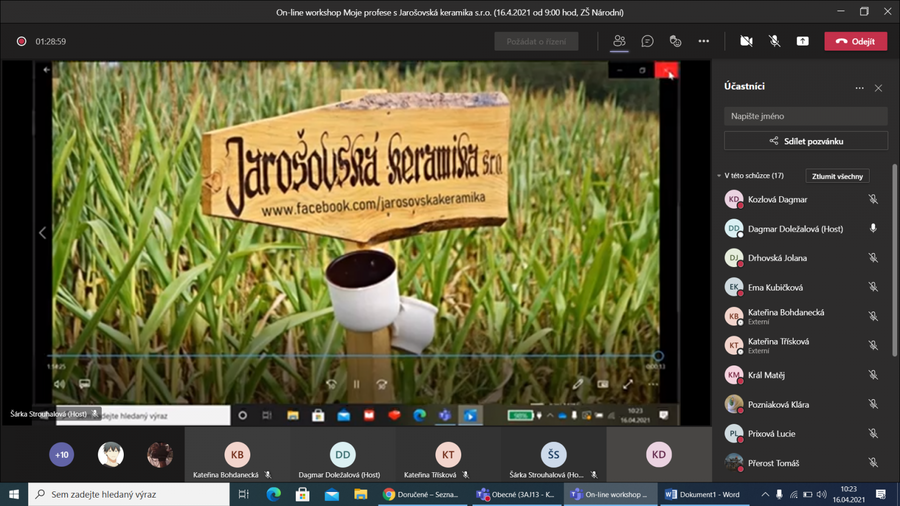Screen dimensions: 900x506
Task: Toggle Kateřina Bohdanecká mic icon in list
Action: [872, 316]
